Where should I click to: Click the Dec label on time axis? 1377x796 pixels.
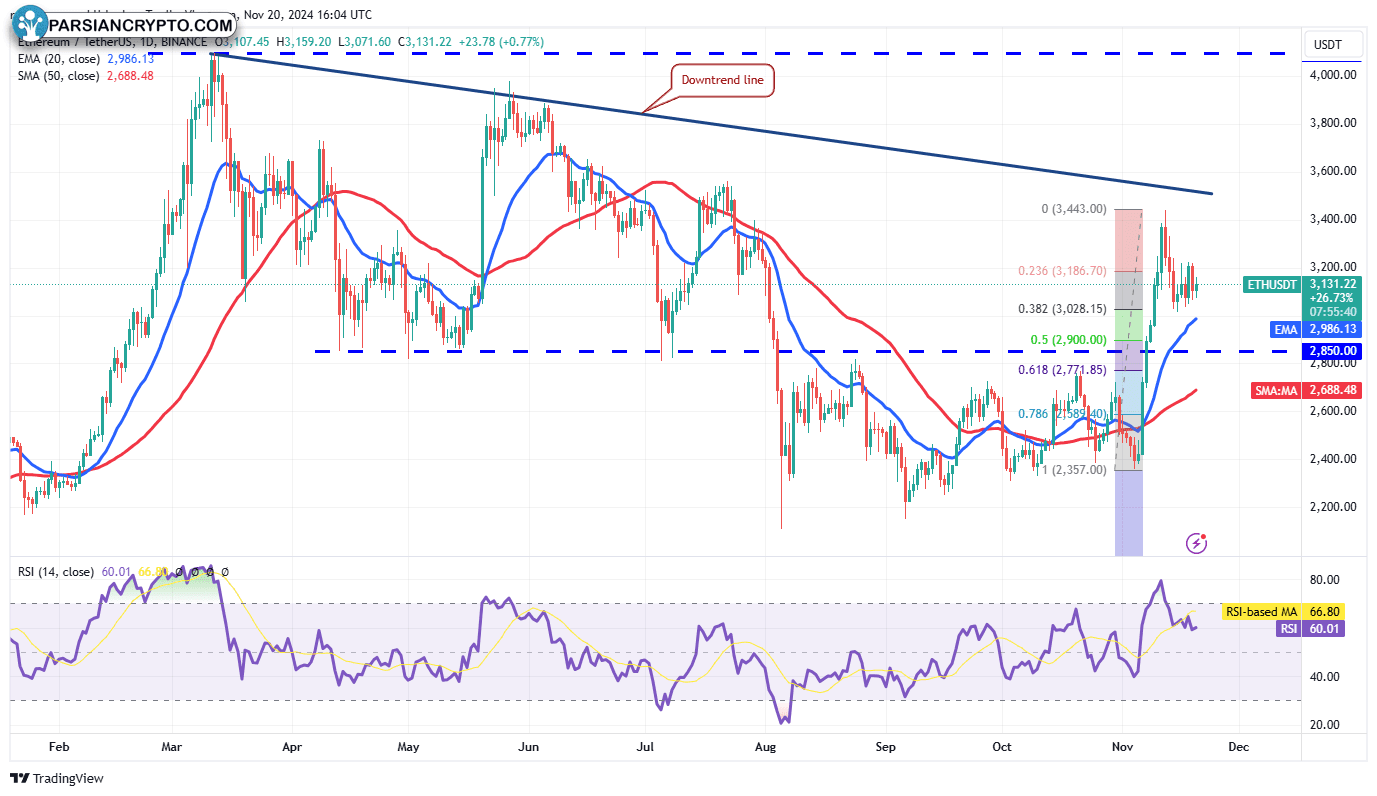1238,746
